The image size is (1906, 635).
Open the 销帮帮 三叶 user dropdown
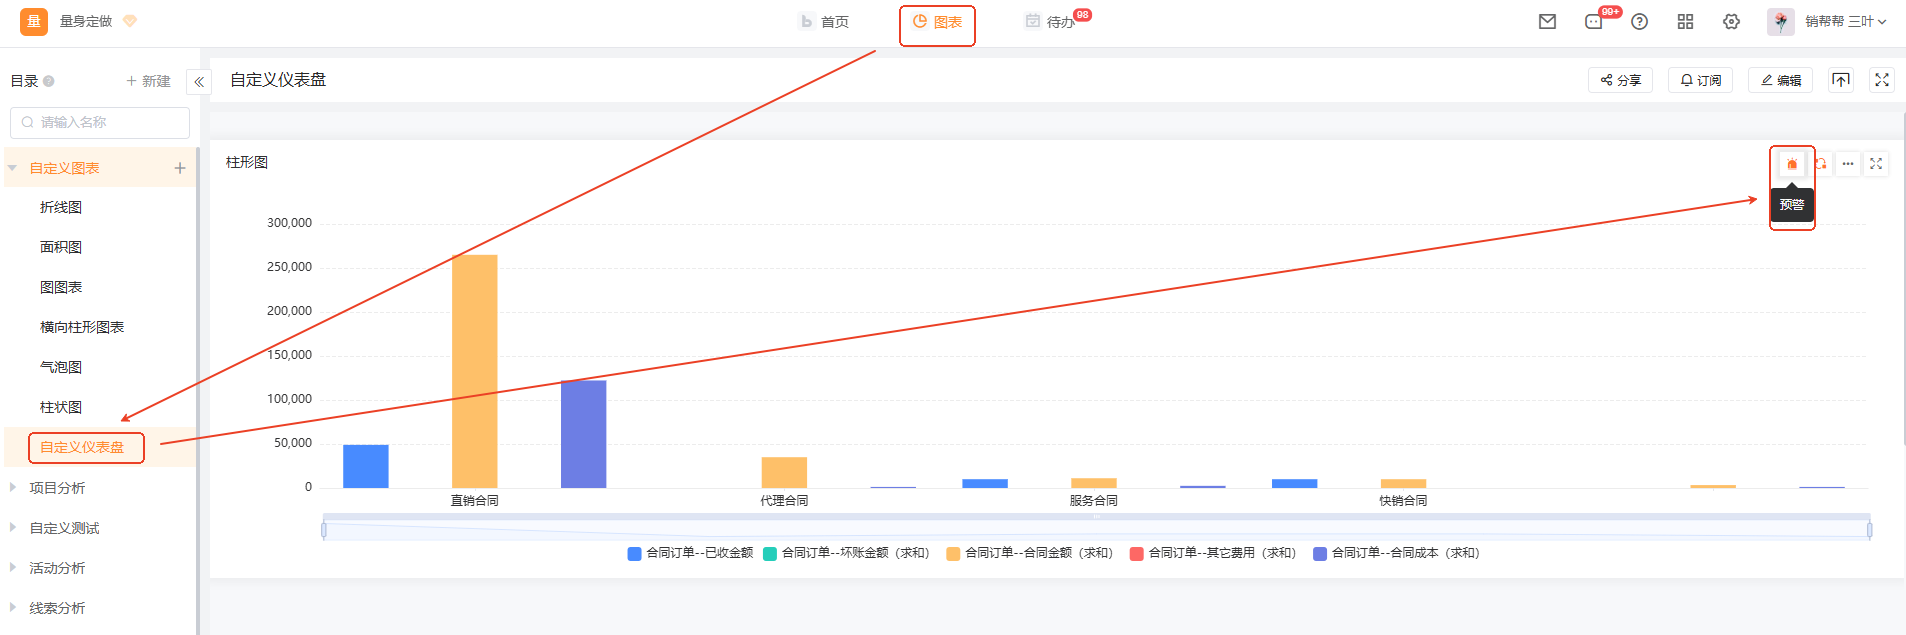click(x=1845, y=22)
